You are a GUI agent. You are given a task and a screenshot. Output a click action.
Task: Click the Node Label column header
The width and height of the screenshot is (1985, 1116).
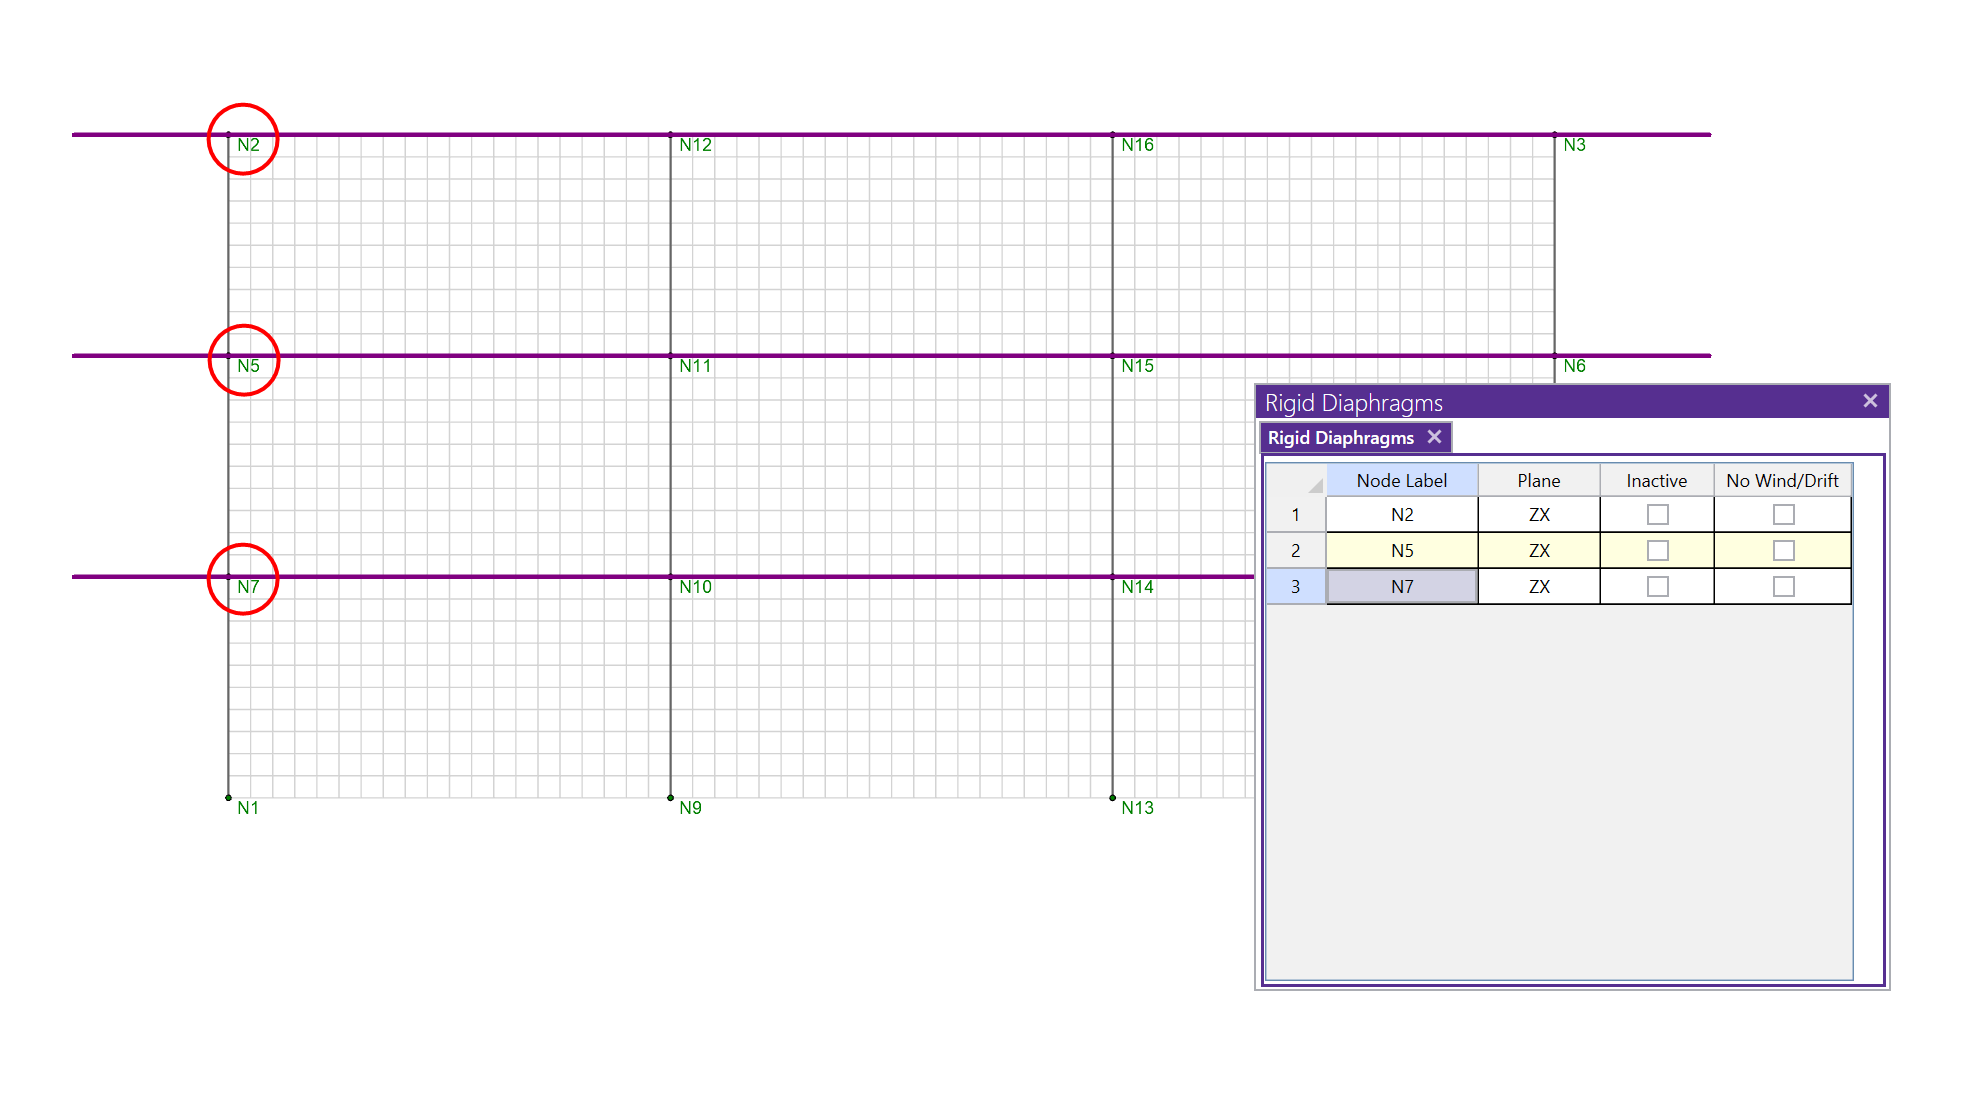tap(1401, 481)
